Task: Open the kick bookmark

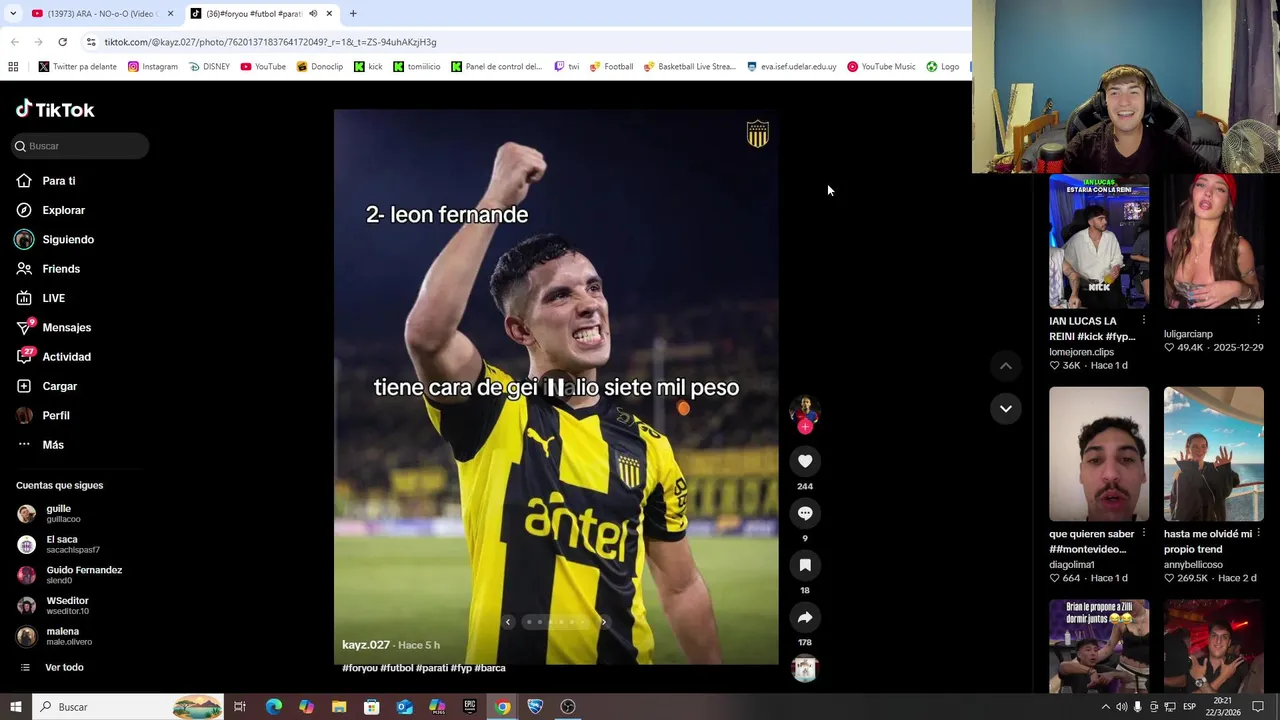Action: (368, 67)
